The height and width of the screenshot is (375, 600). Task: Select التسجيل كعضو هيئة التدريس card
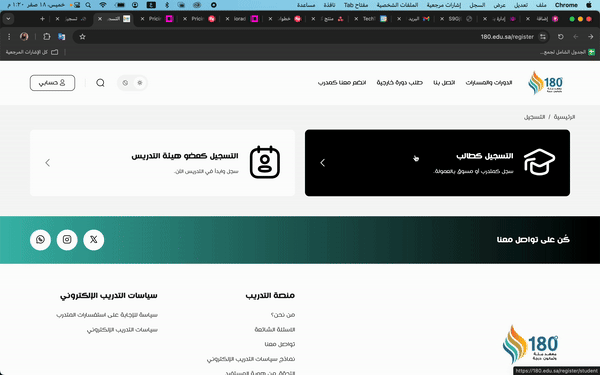162,163
